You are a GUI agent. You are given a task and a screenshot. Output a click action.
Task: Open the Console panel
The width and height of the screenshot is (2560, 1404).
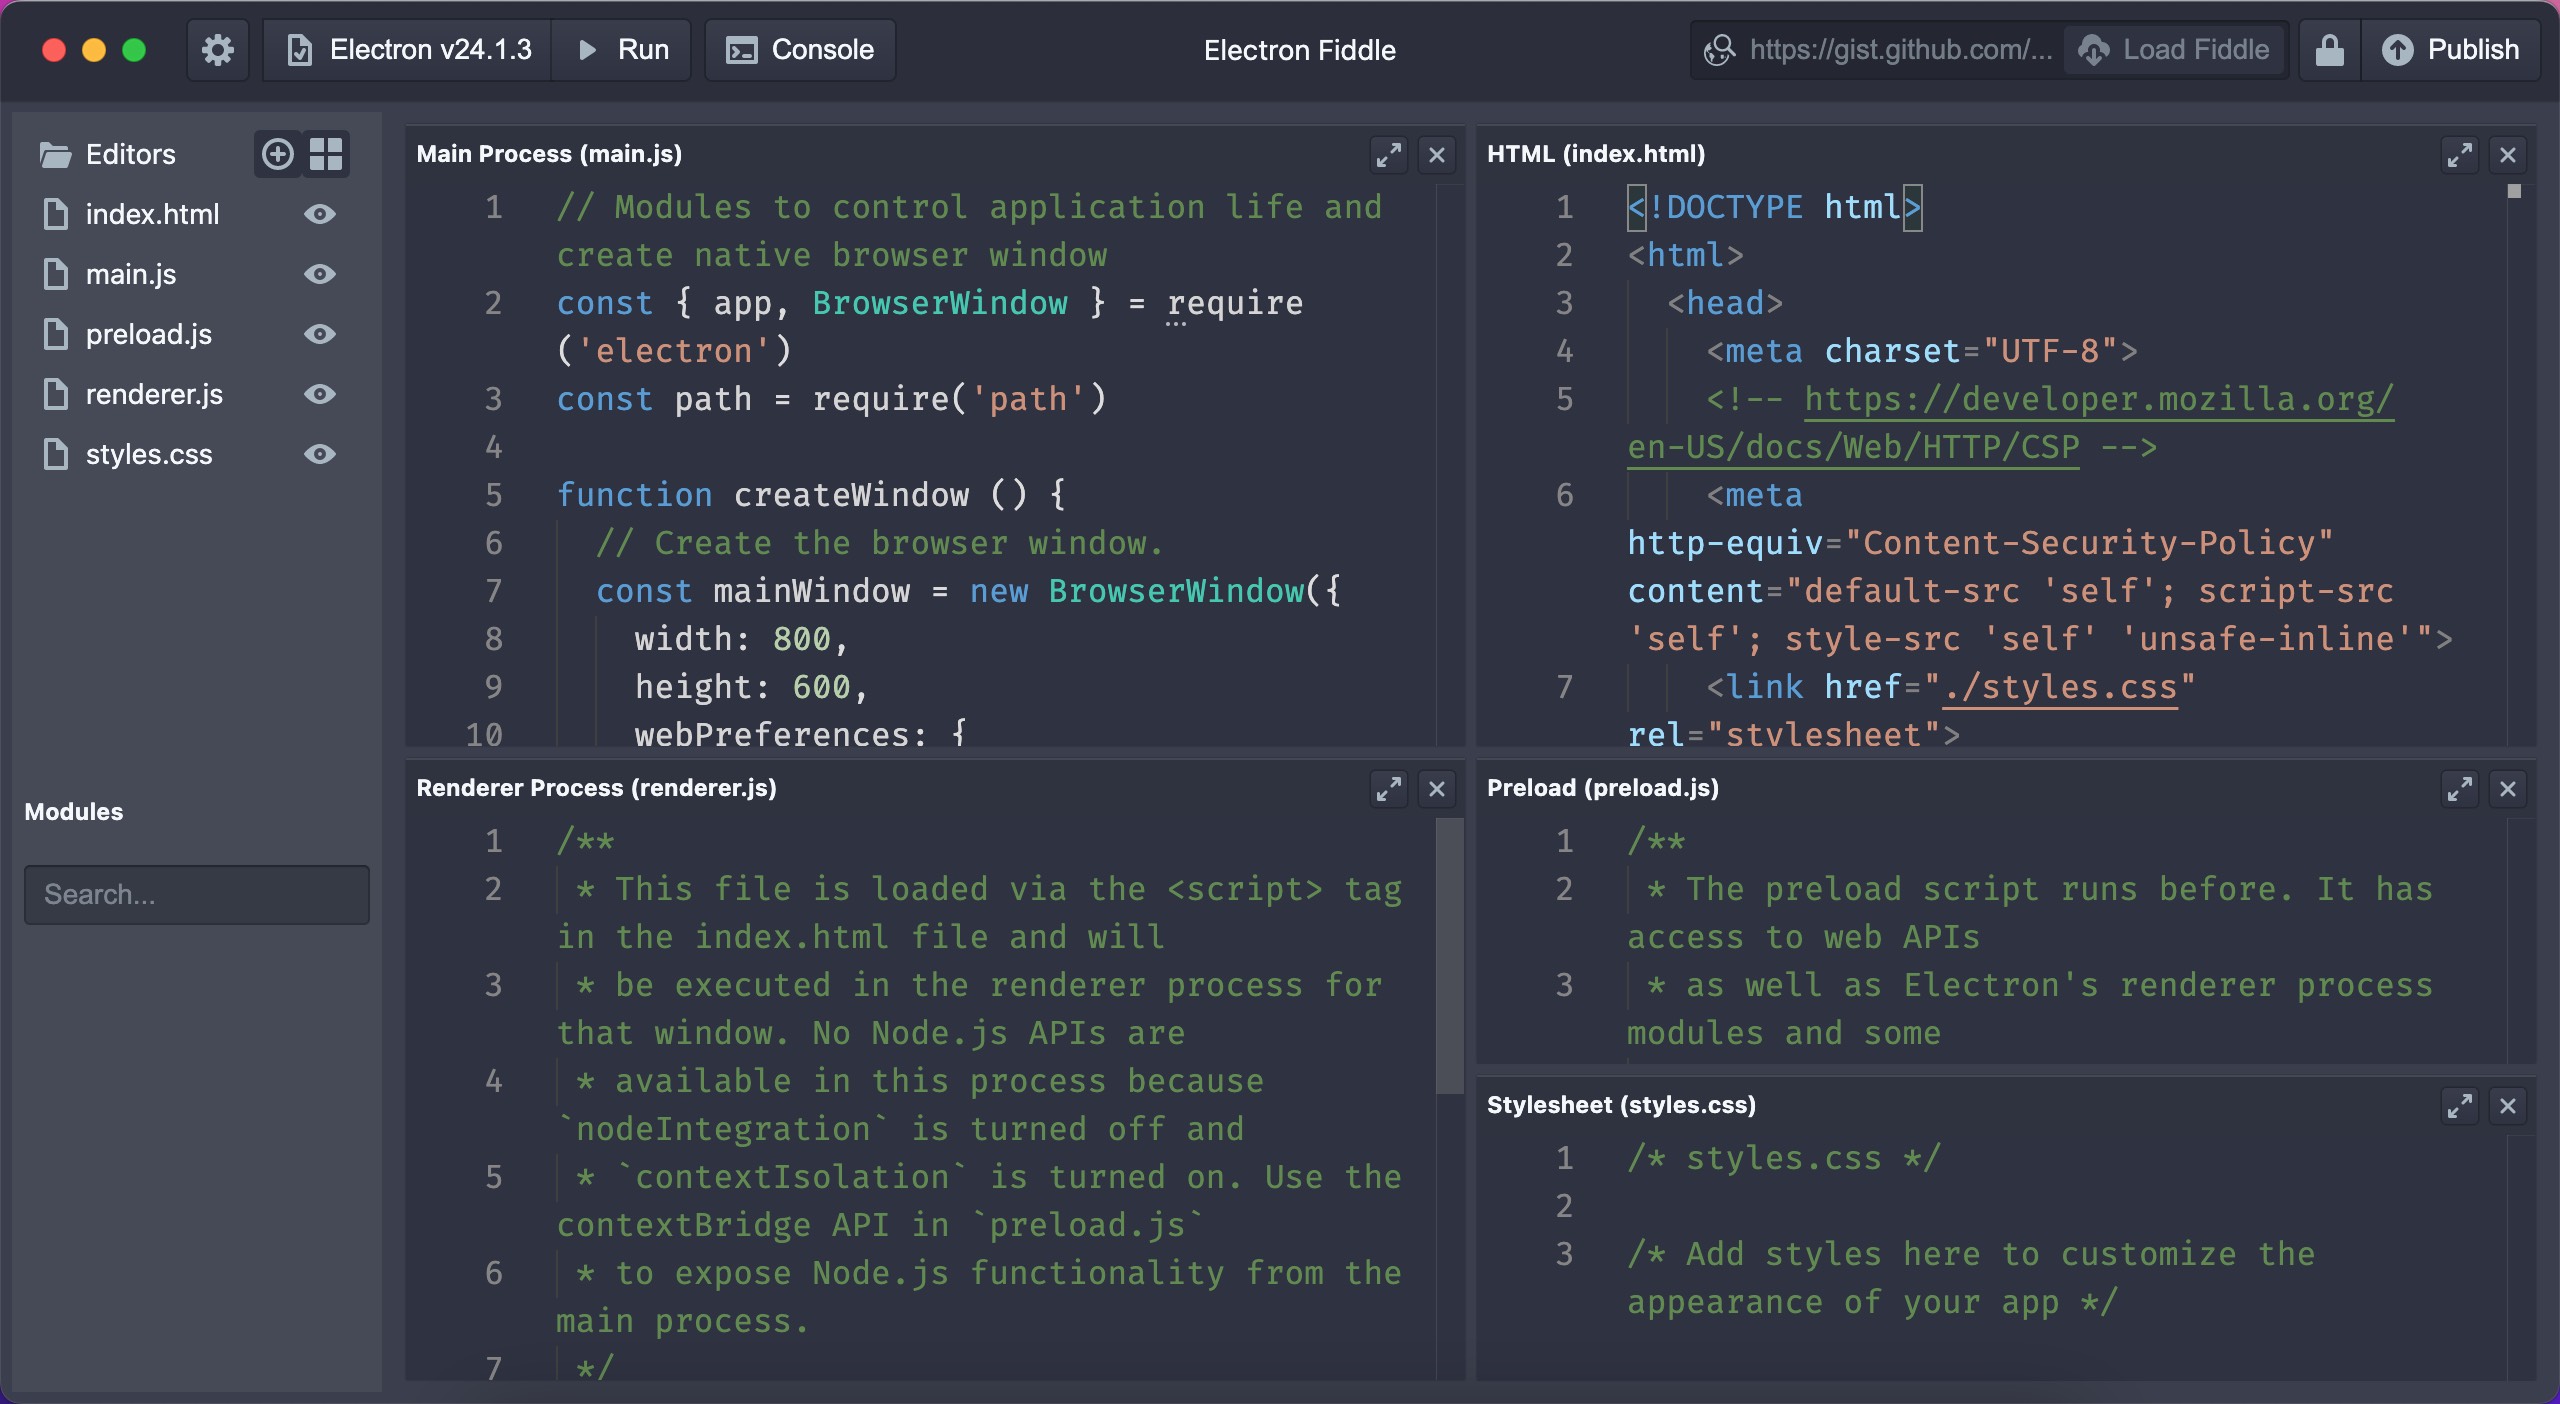click(x=800, y=48)
